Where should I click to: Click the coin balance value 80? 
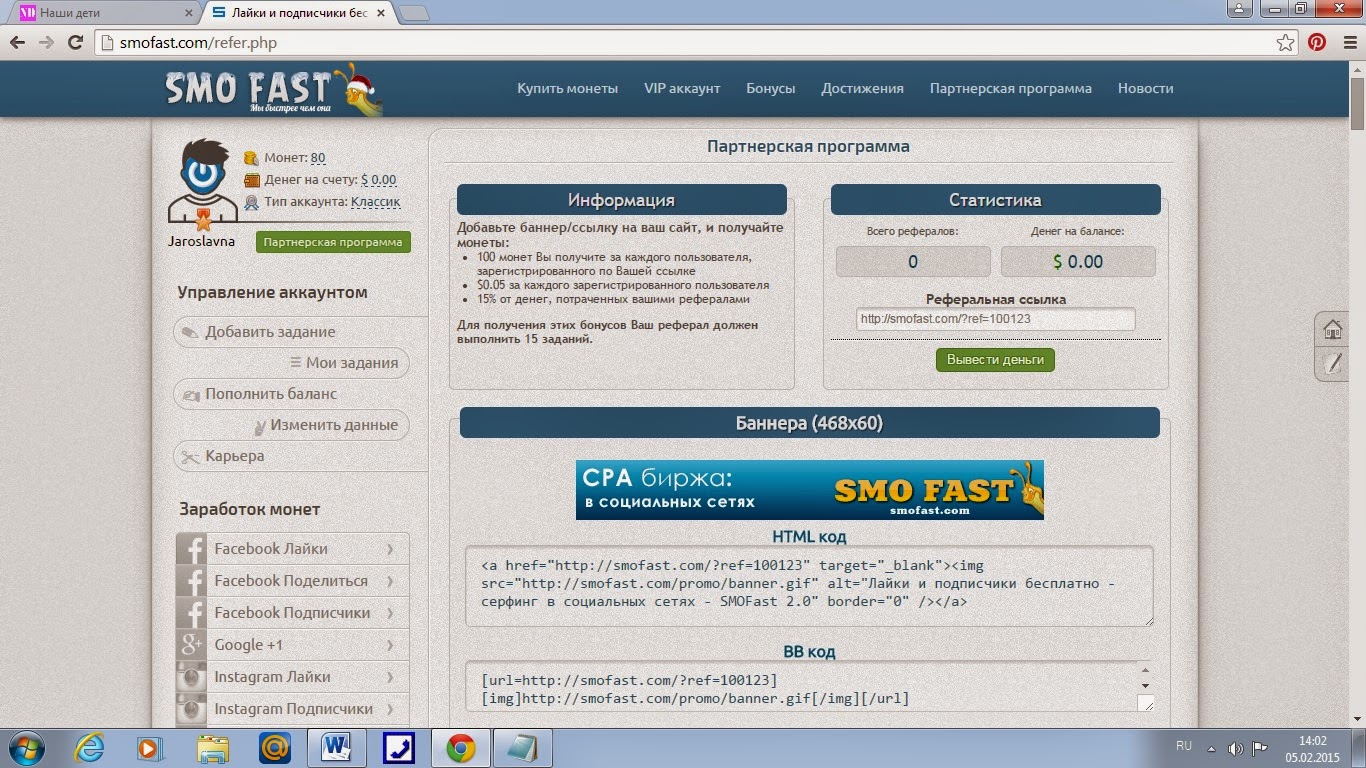318,158
